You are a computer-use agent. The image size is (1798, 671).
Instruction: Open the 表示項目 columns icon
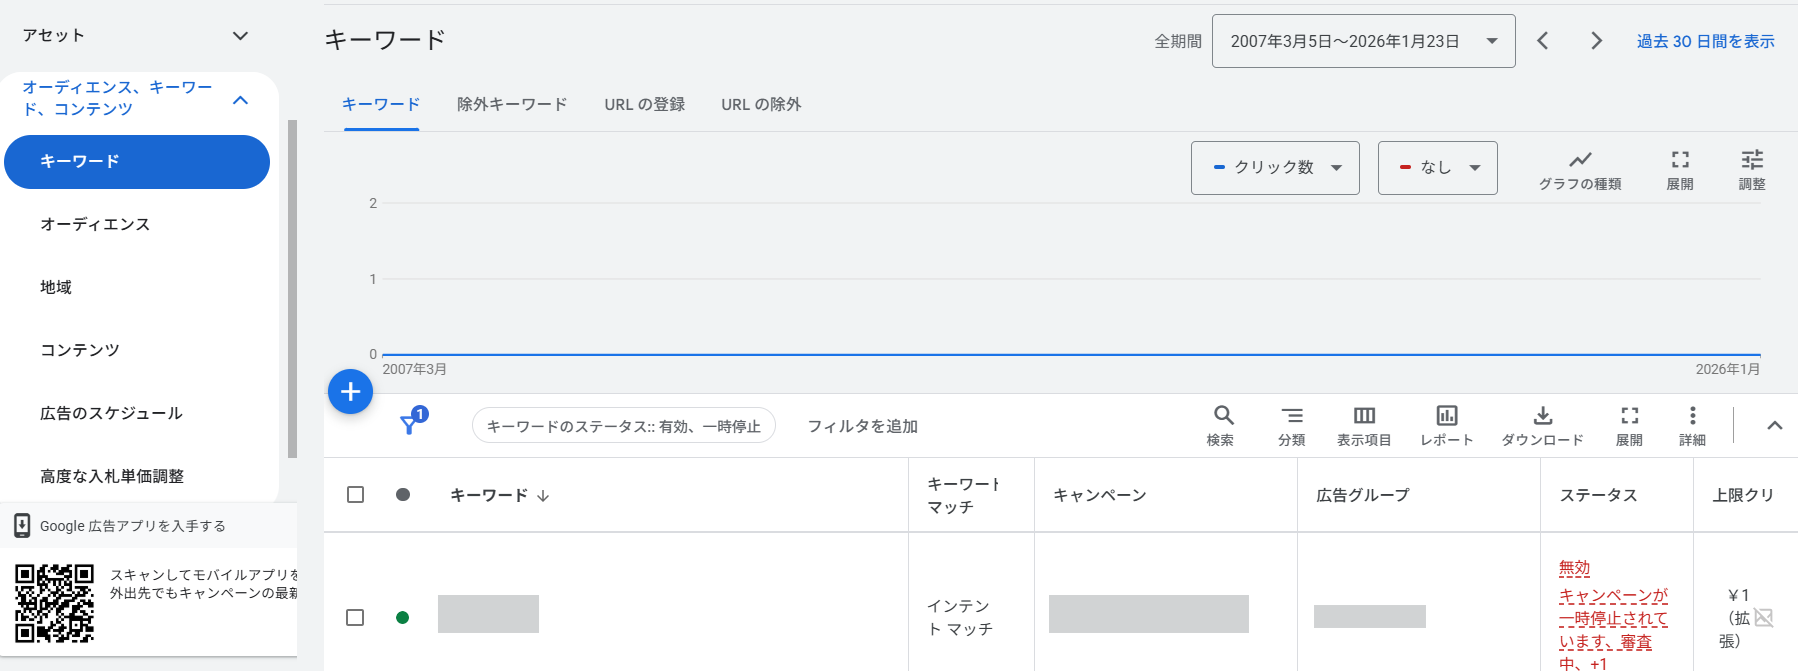pos(1364,416)
